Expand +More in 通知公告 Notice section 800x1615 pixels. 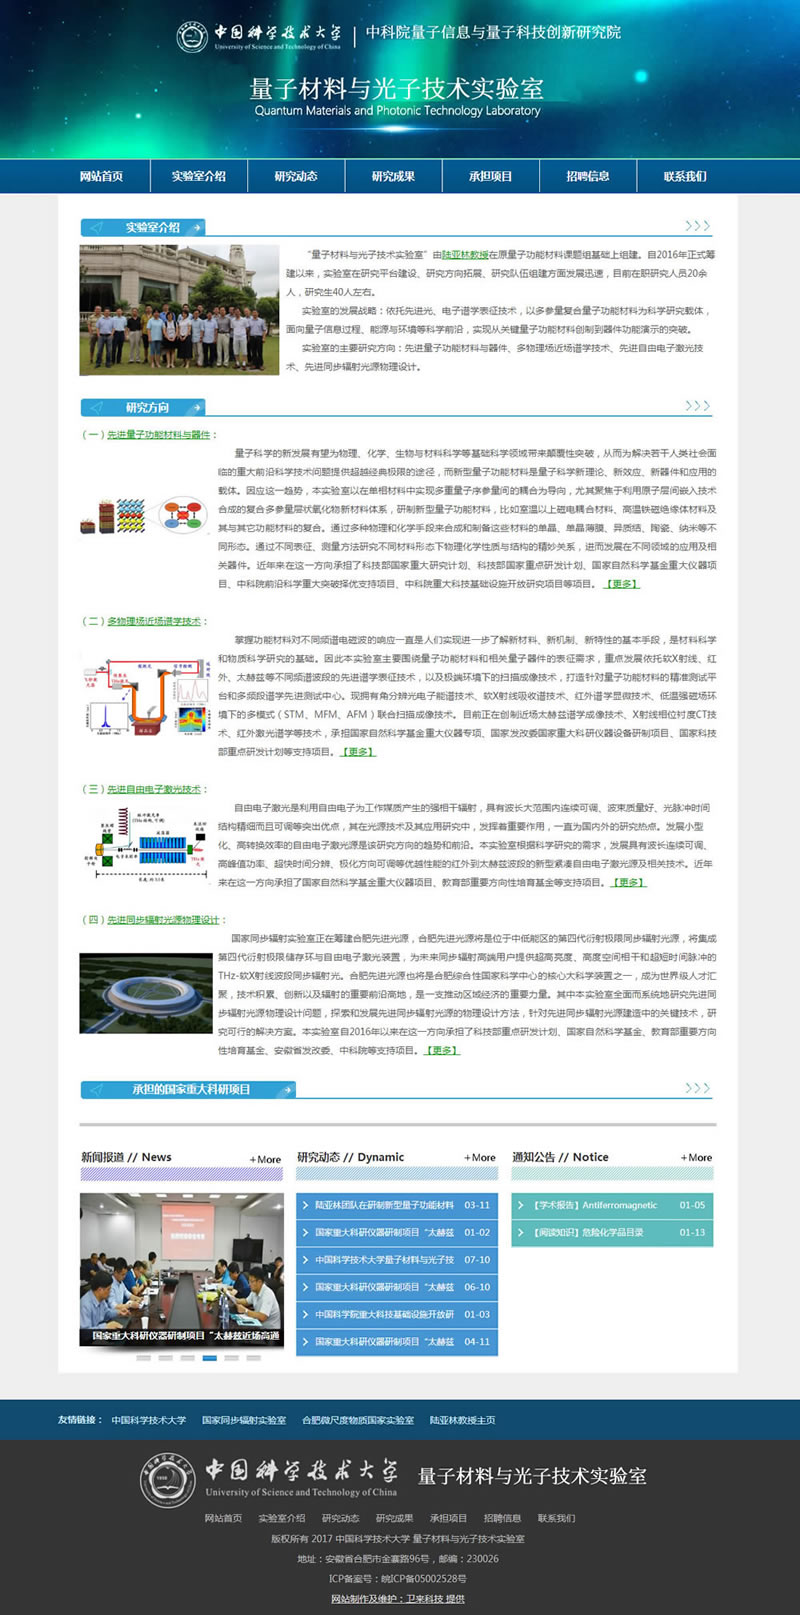coord(697,1158)
